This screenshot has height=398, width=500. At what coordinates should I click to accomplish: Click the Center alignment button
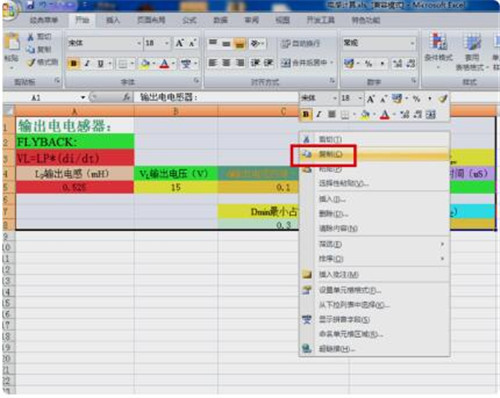point(226,63)
